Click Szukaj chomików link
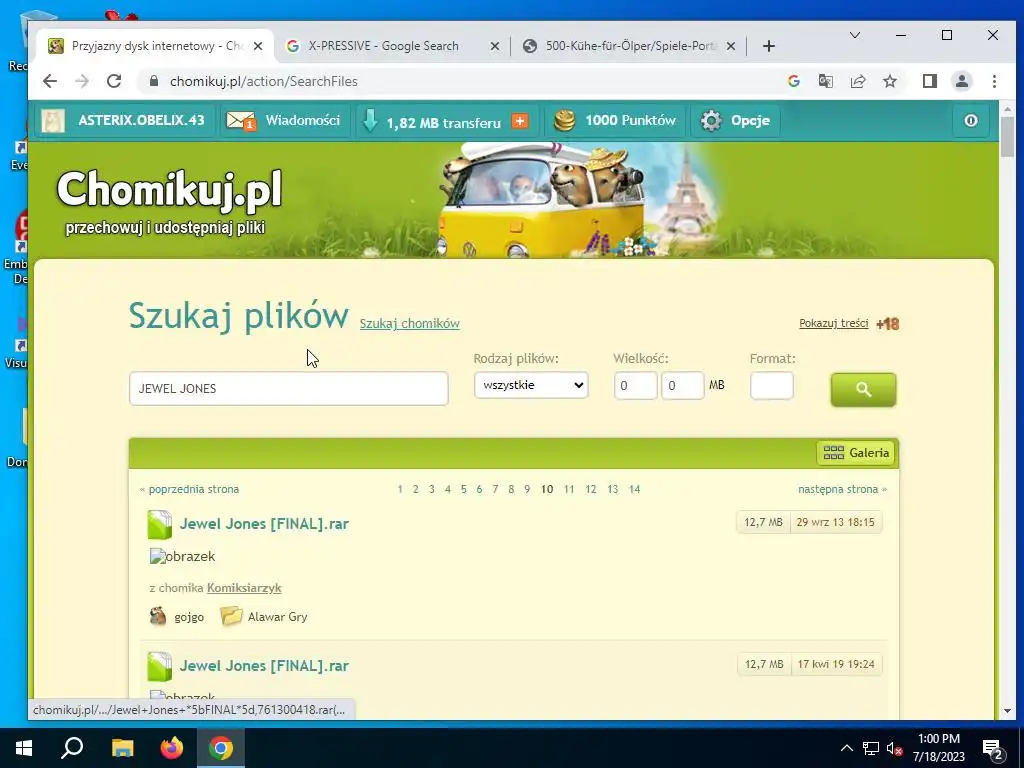This screenshot has height=768, width=1024. pos(409,323)
